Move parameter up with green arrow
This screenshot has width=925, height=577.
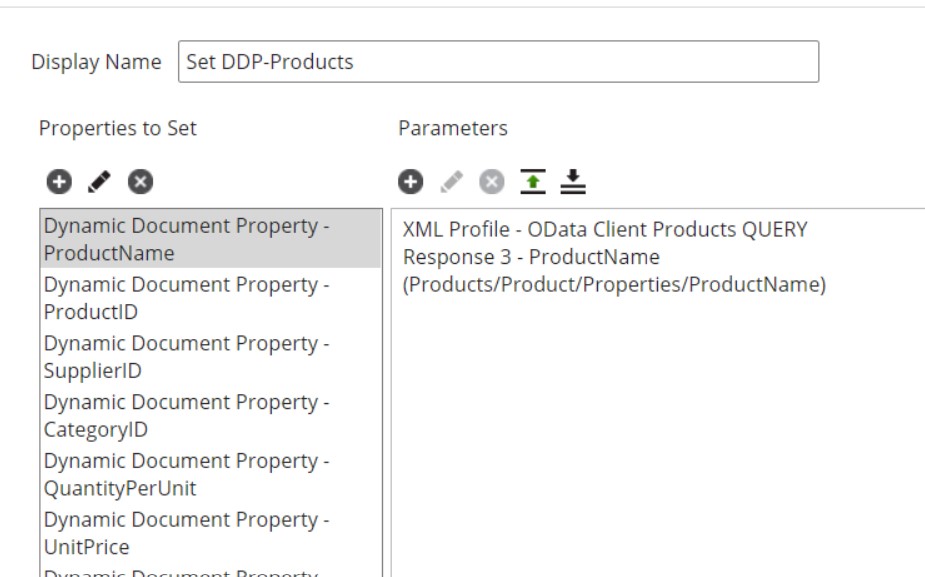coord(531,182)
